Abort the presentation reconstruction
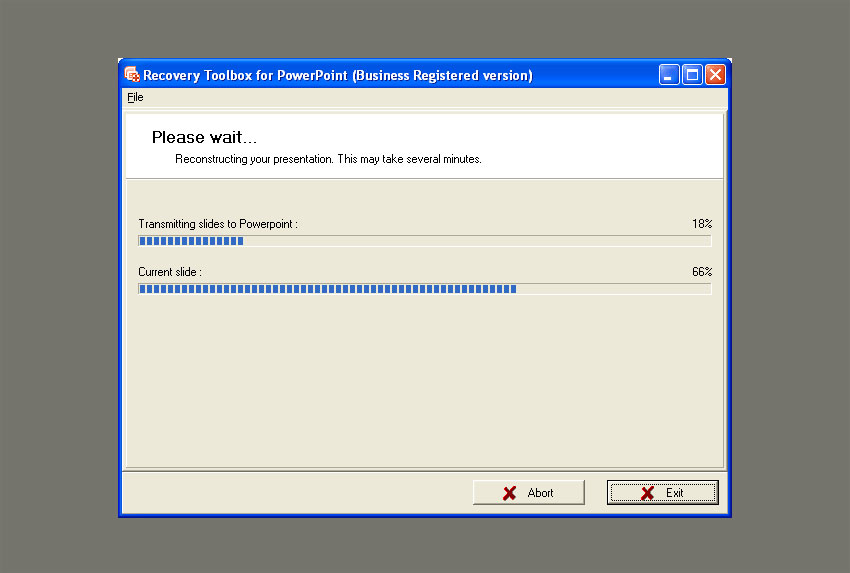The image size is (850, 573). [529, 492]
